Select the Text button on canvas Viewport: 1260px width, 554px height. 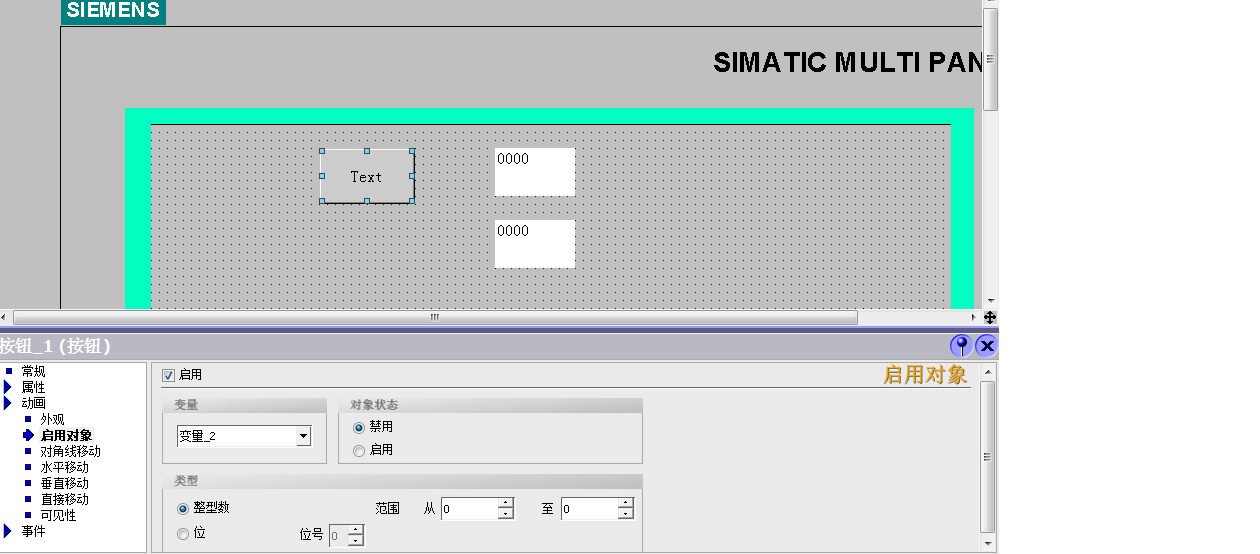tap(367, 176)
